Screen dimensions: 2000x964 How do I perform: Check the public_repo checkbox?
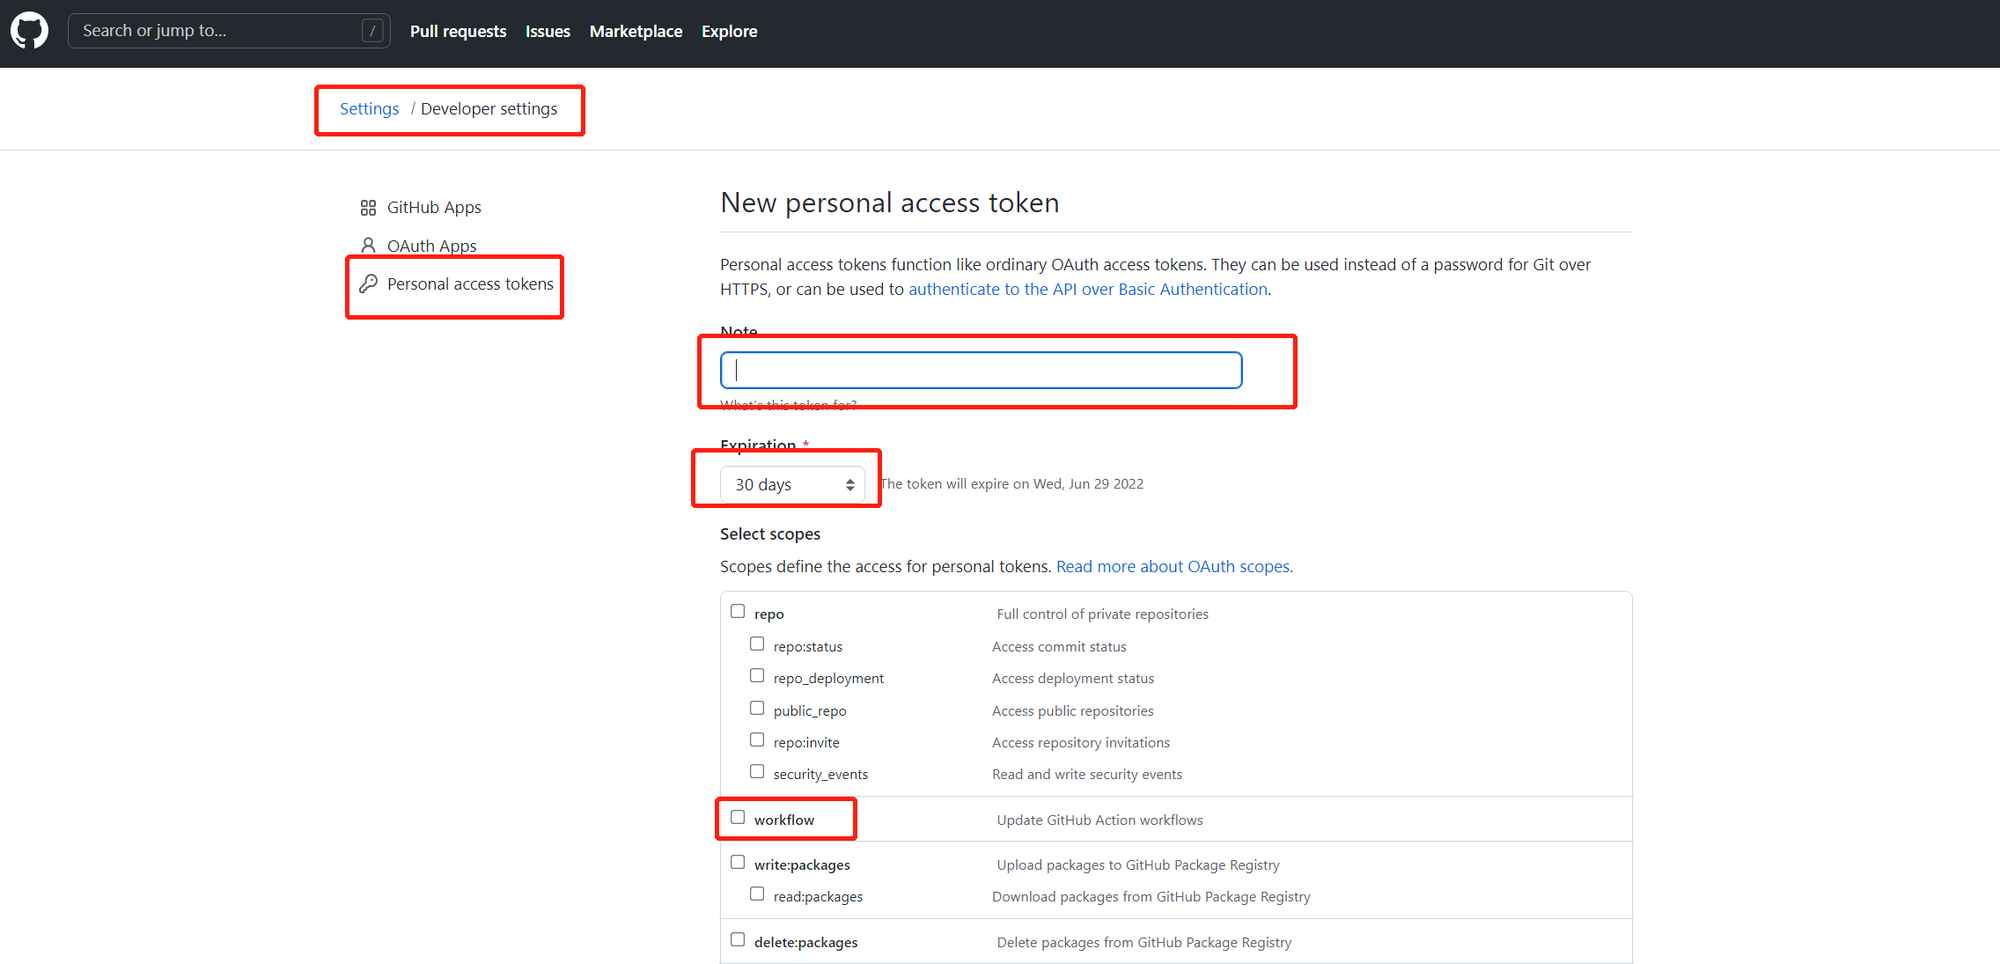point(757,708)
